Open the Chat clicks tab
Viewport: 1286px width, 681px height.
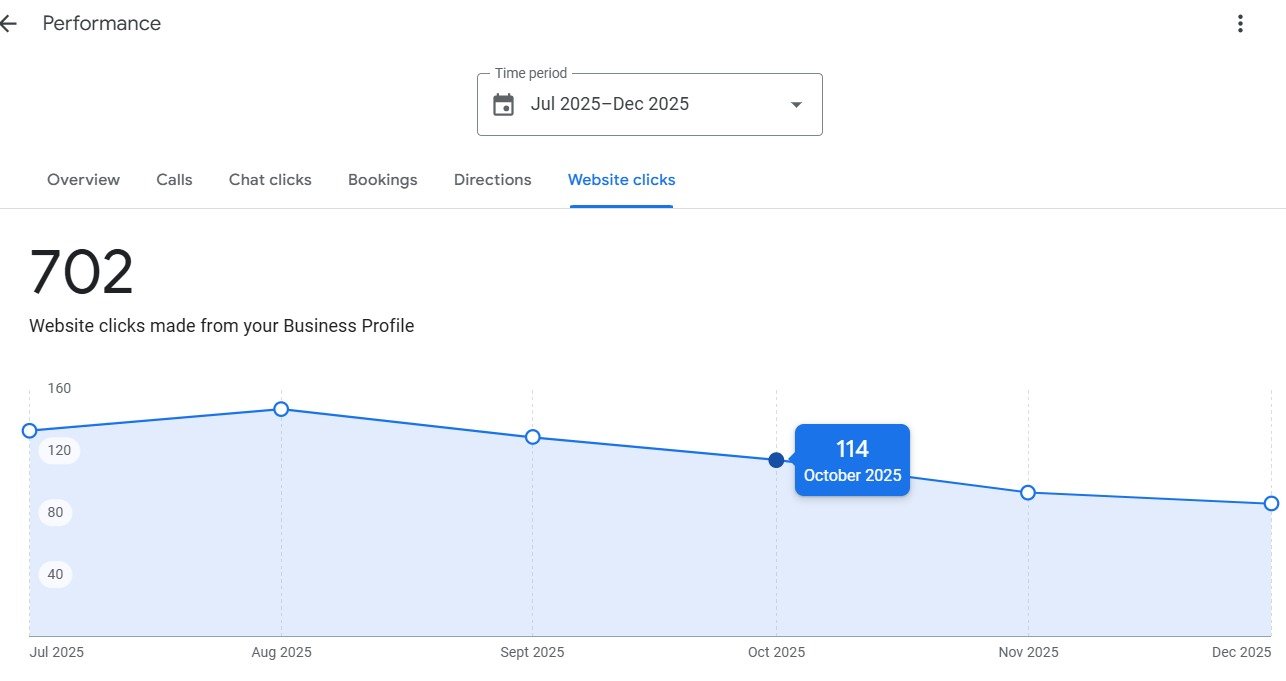270,180
